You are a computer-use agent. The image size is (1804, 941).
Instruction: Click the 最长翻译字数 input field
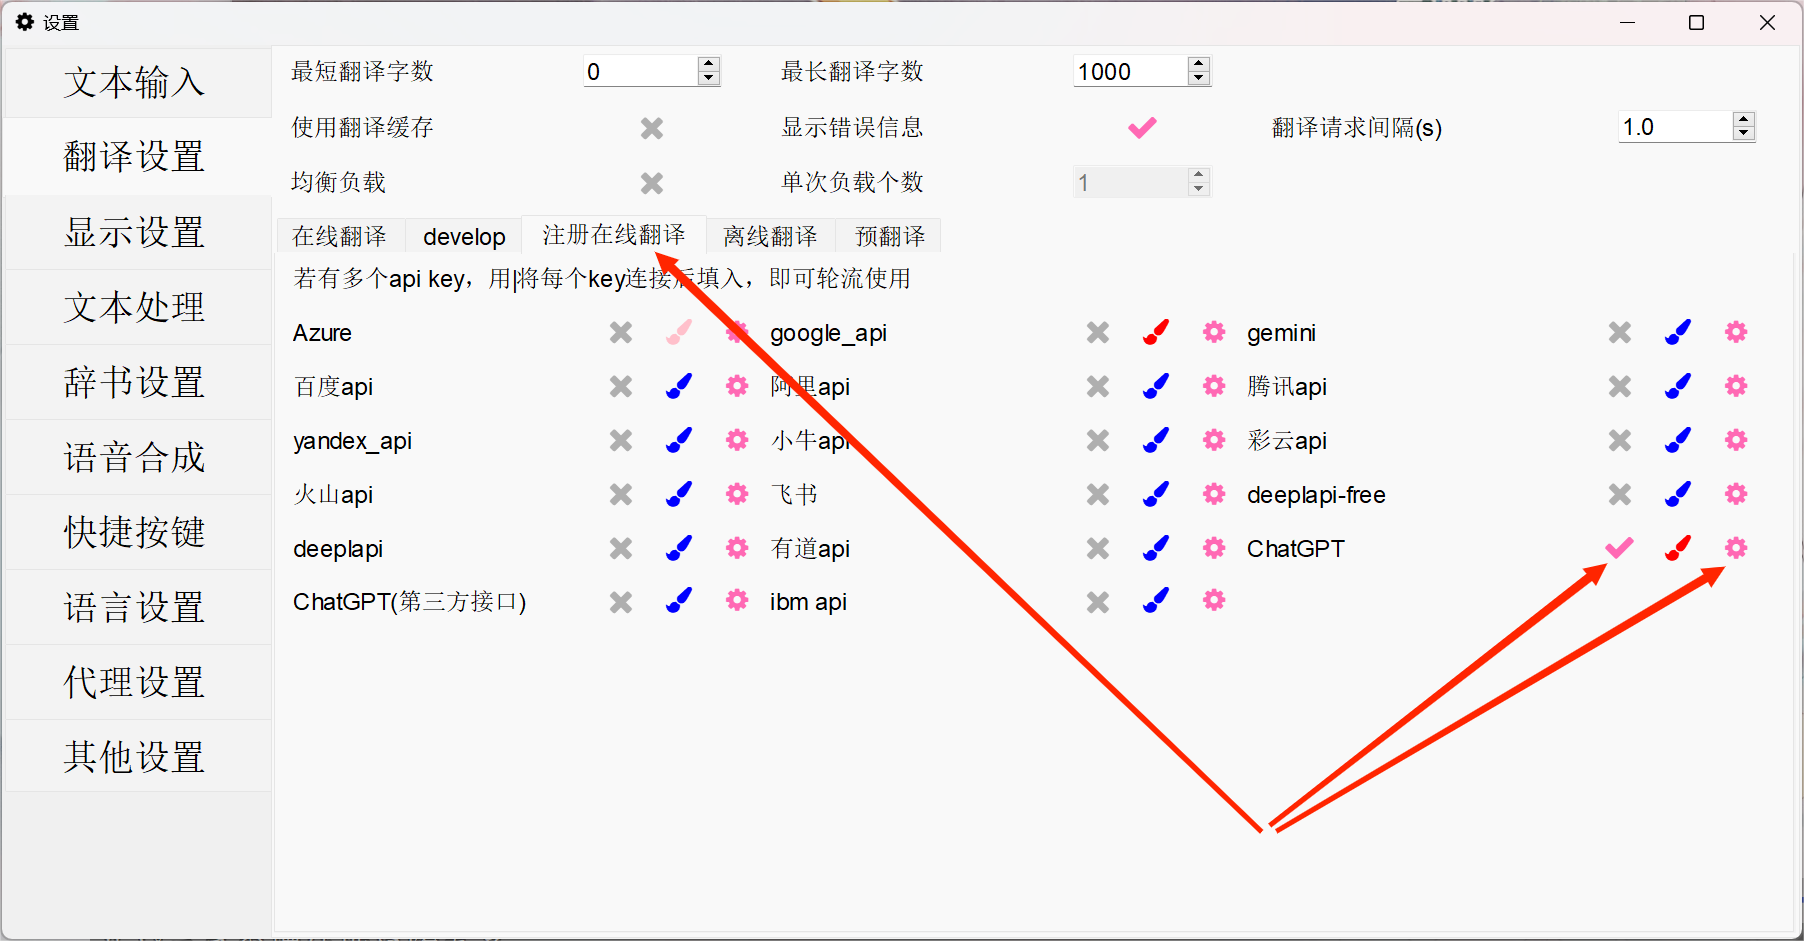point(1128,72)
